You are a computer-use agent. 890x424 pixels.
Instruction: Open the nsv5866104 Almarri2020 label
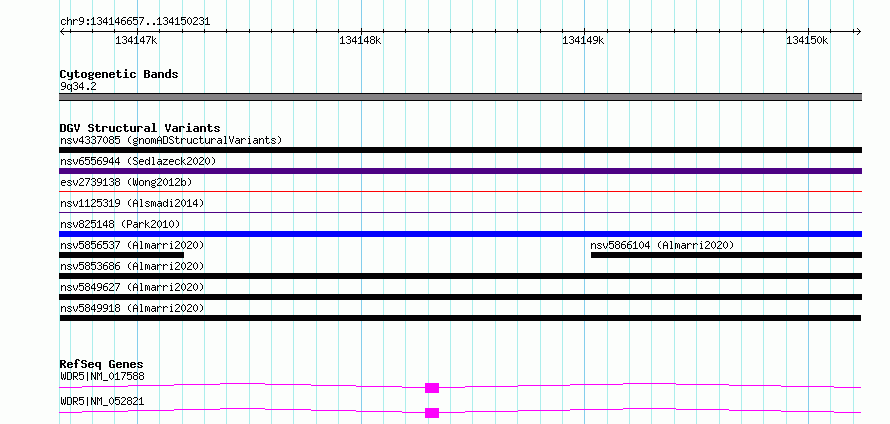[x=662, y=245]
